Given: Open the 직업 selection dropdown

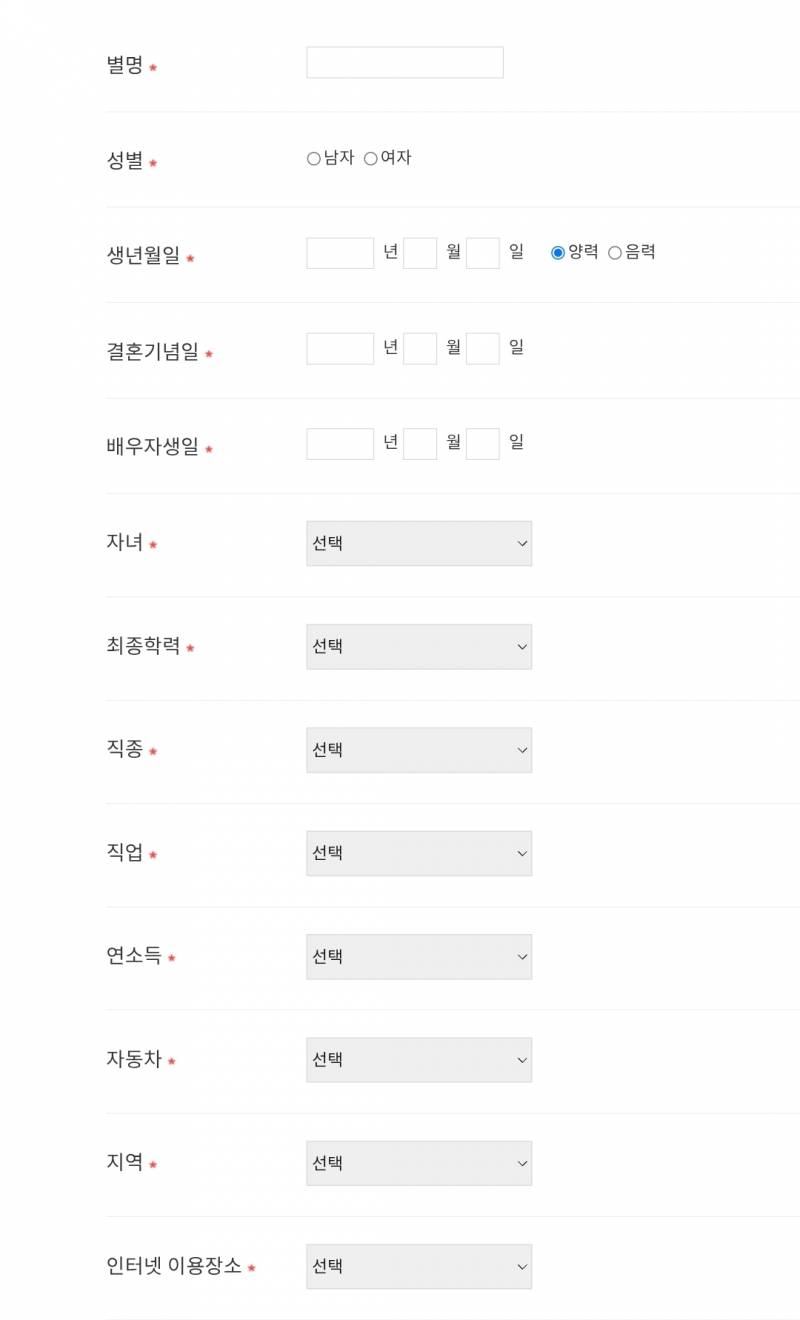Looking at the screenshot, I should click(418, 853).
